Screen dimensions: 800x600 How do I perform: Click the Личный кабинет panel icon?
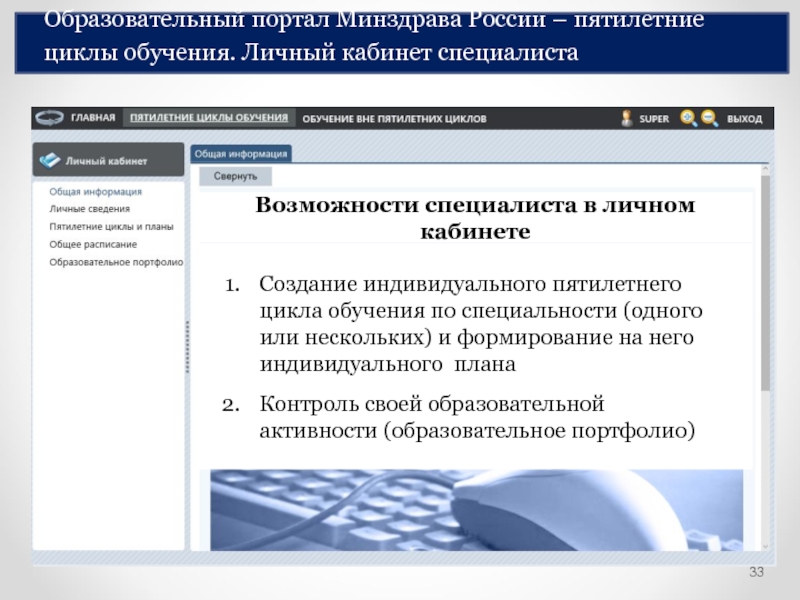pos(50,160)
